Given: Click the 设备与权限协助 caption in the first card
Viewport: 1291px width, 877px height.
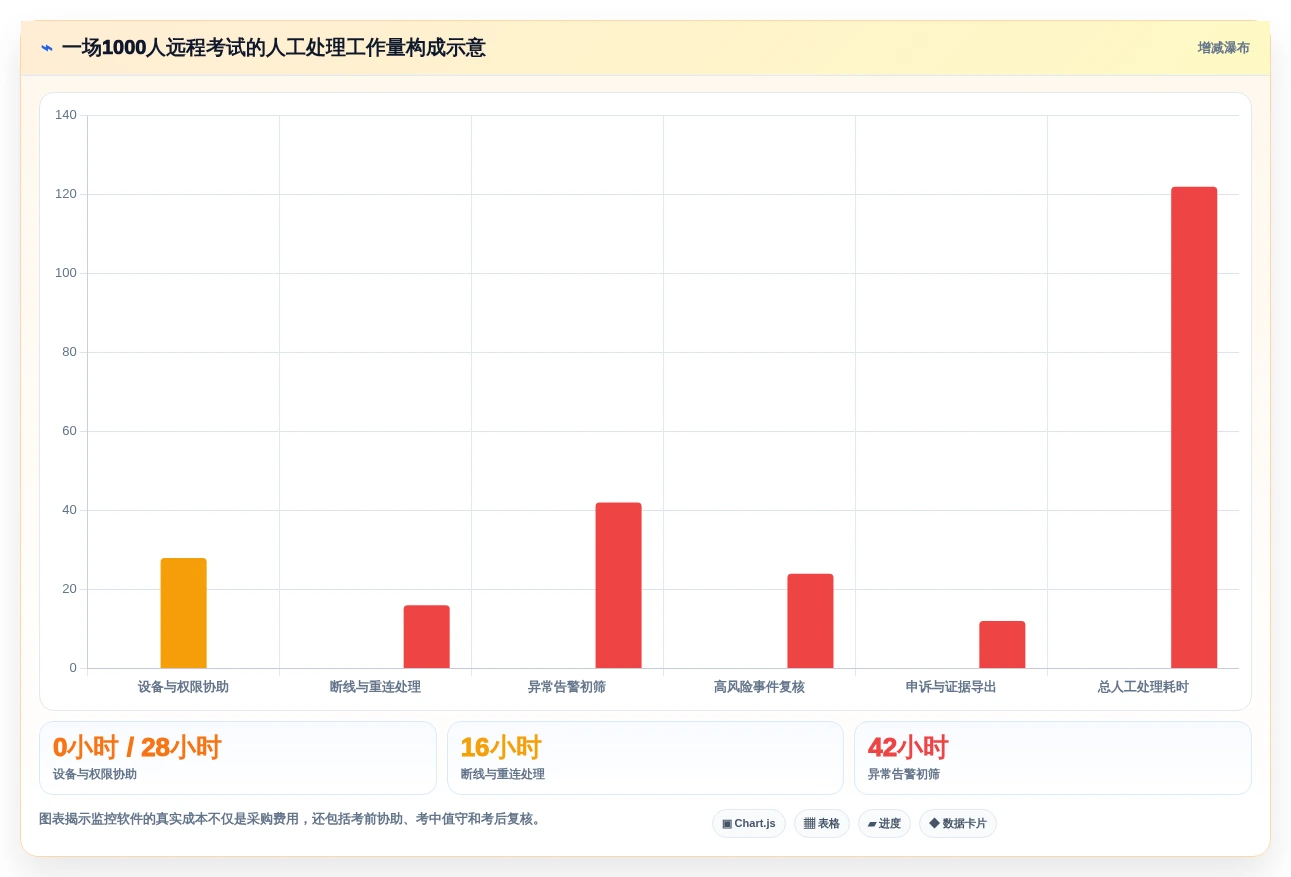Looking at the screenshot, I should 95,774.
